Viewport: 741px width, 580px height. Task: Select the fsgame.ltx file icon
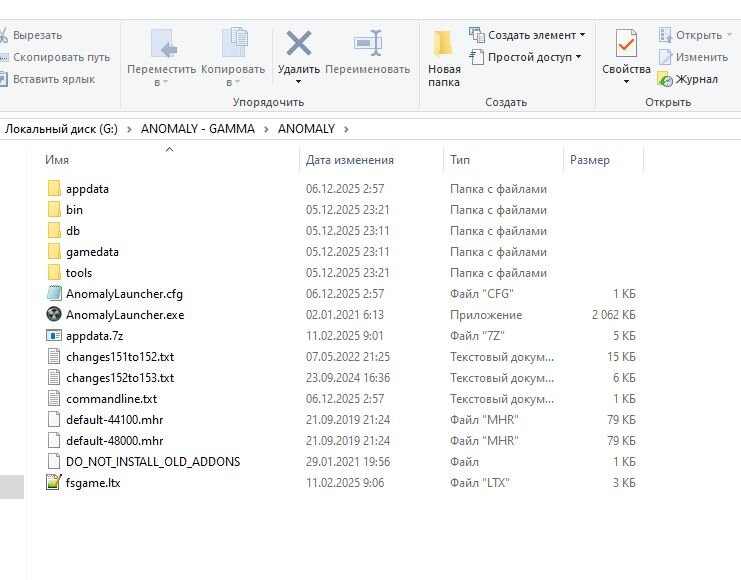click(x=54, y=483)
